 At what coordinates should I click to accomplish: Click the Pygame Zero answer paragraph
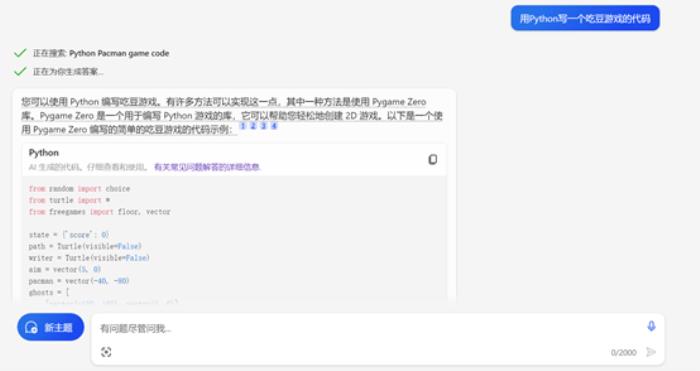click(x=232, y=116)
